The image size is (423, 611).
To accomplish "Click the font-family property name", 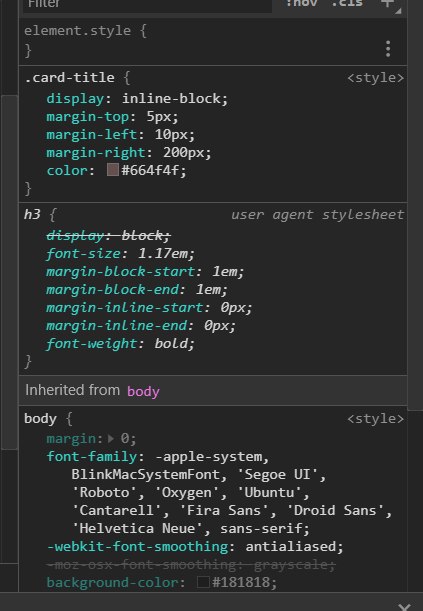I will point(92,457).
